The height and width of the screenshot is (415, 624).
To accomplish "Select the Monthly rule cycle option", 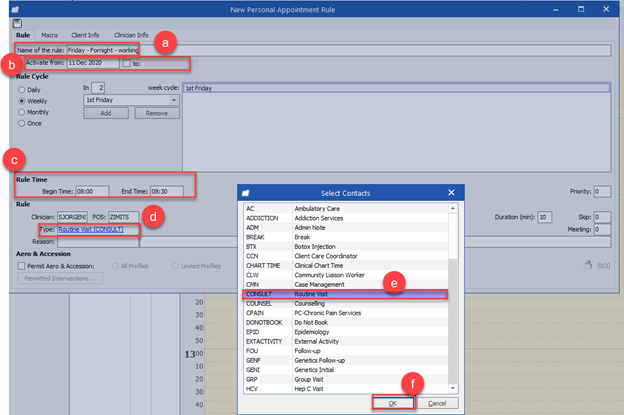I will (33, 112).
